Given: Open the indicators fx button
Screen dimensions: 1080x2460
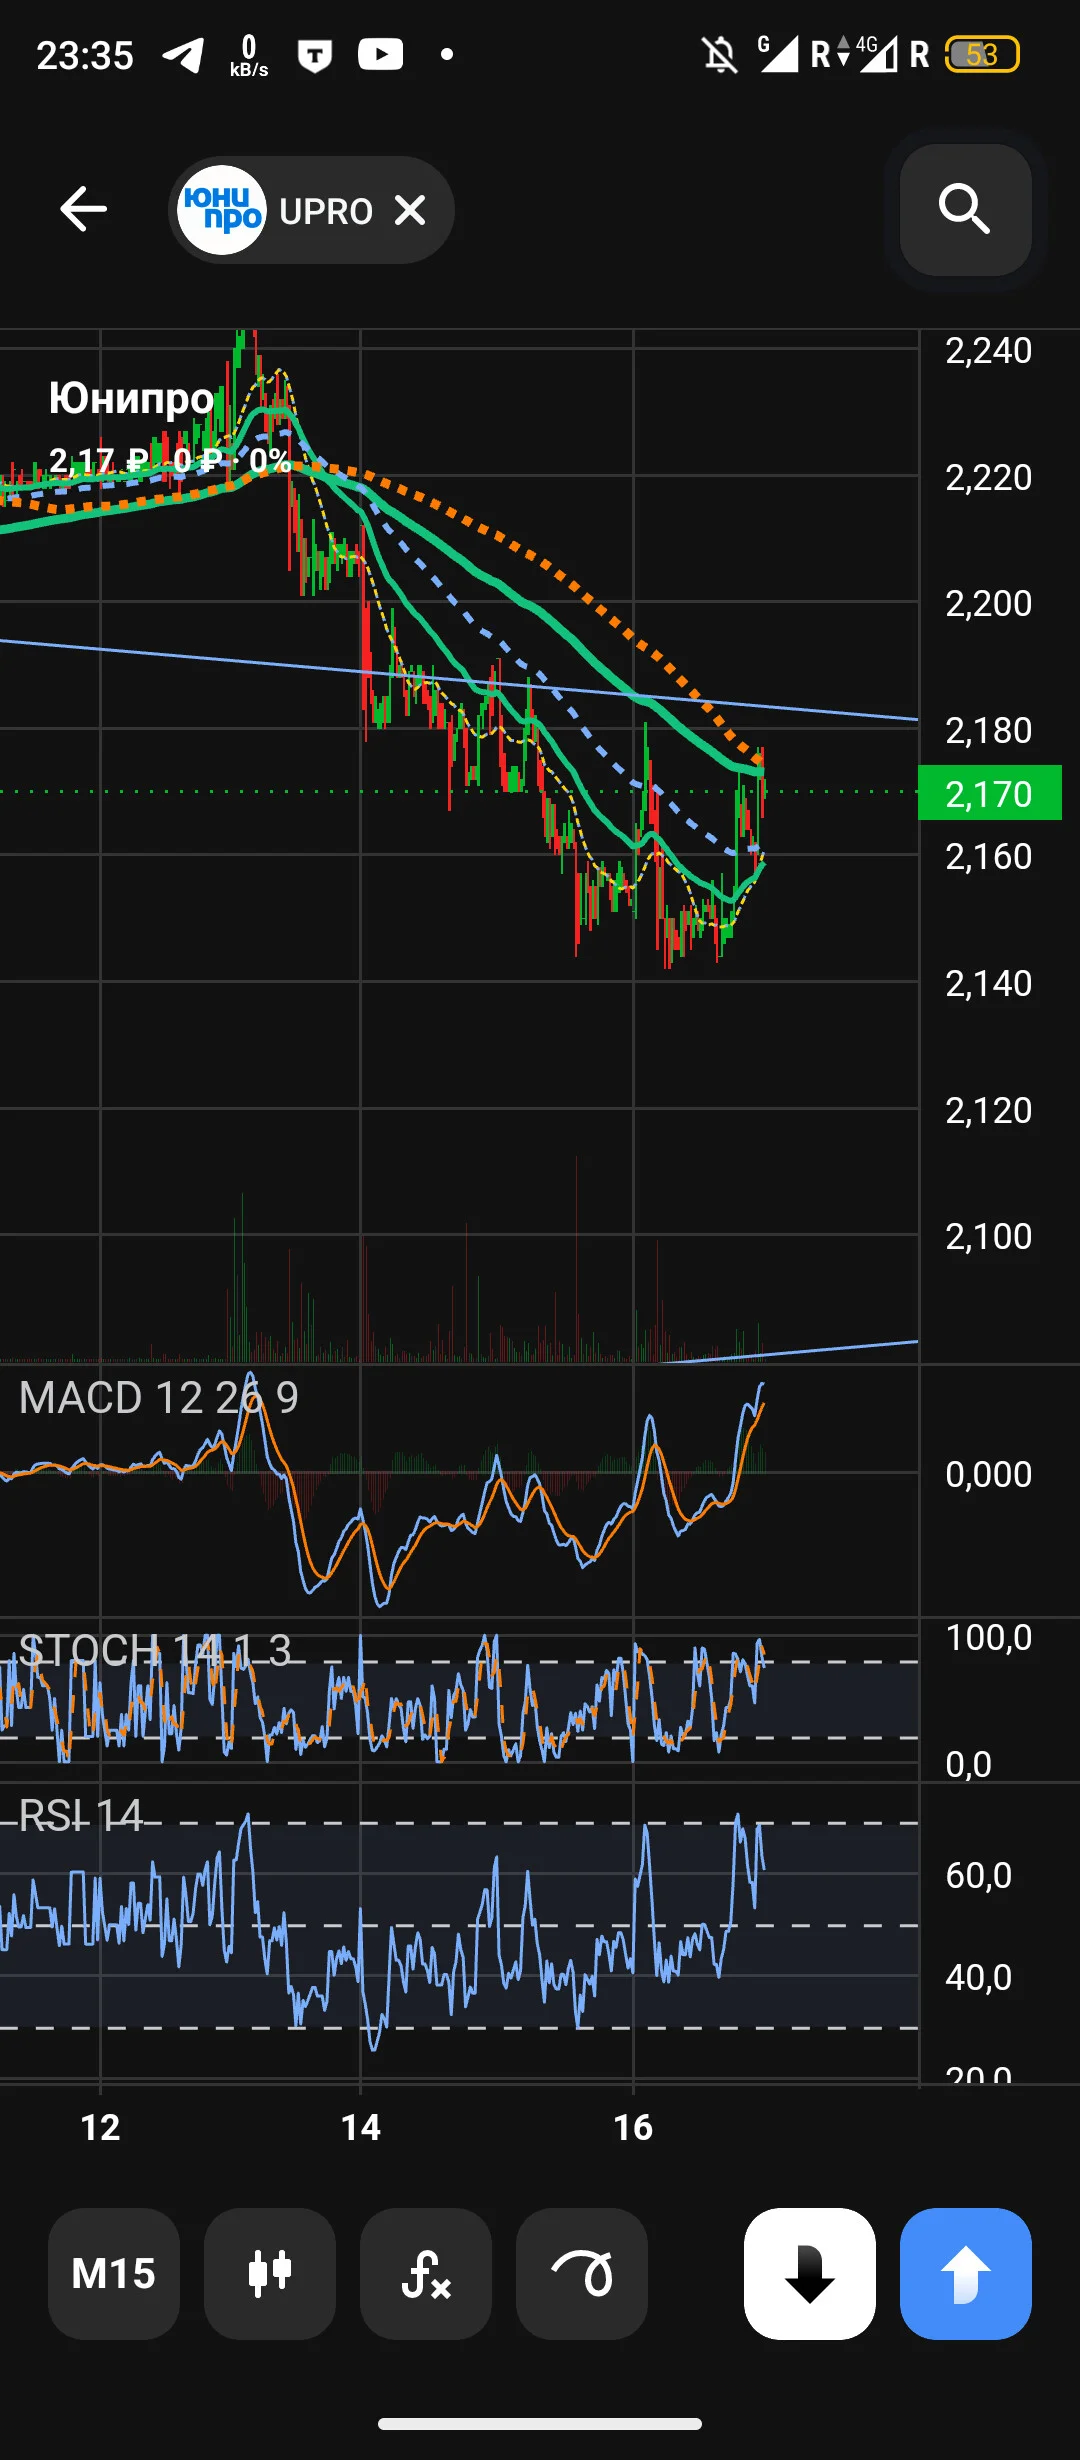Looking at the screenshot, I should [x=426, y=2273].
